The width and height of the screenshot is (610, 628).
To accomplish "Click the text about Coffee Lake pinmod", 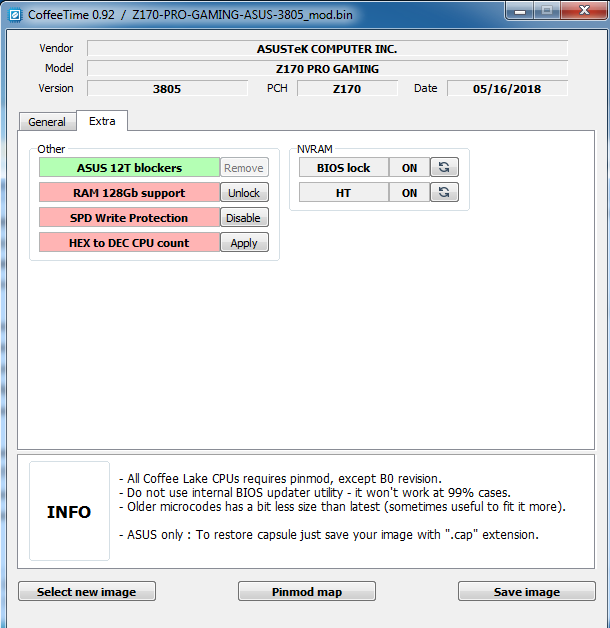I will (x=280, y=479).
